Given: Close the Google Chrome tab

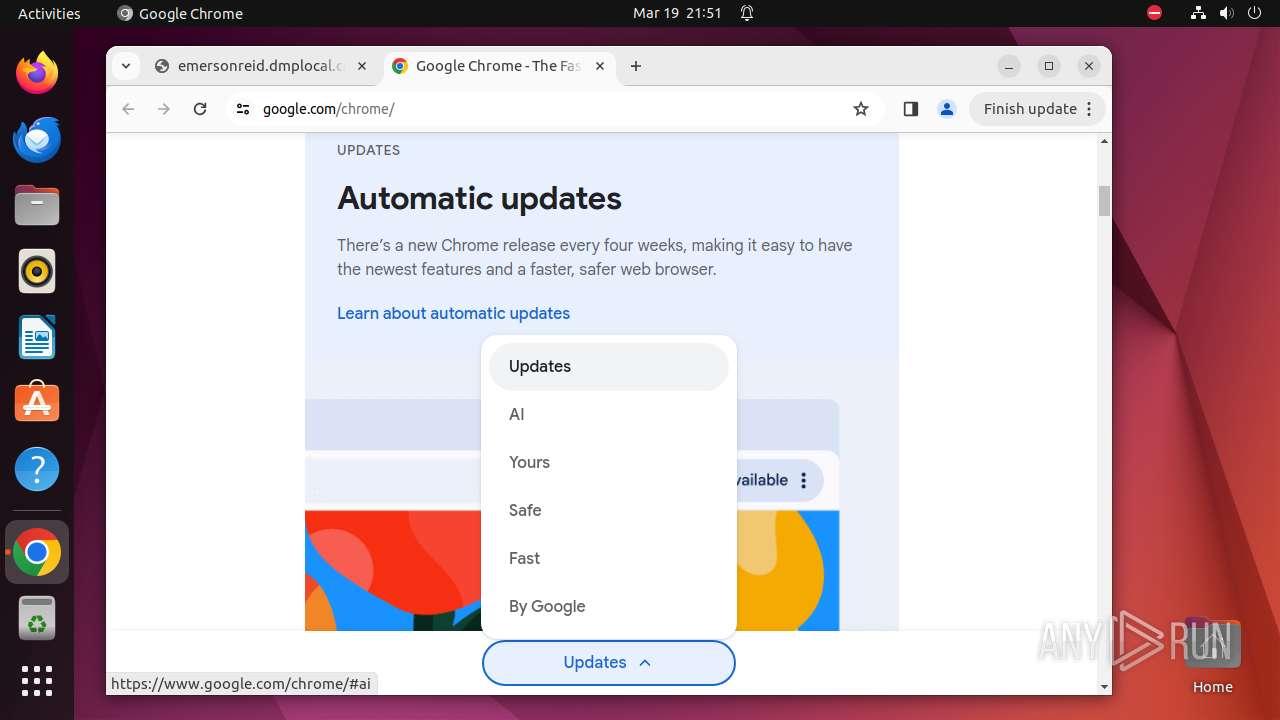Looking at the screenshot, I should click(x=600, y=66).
